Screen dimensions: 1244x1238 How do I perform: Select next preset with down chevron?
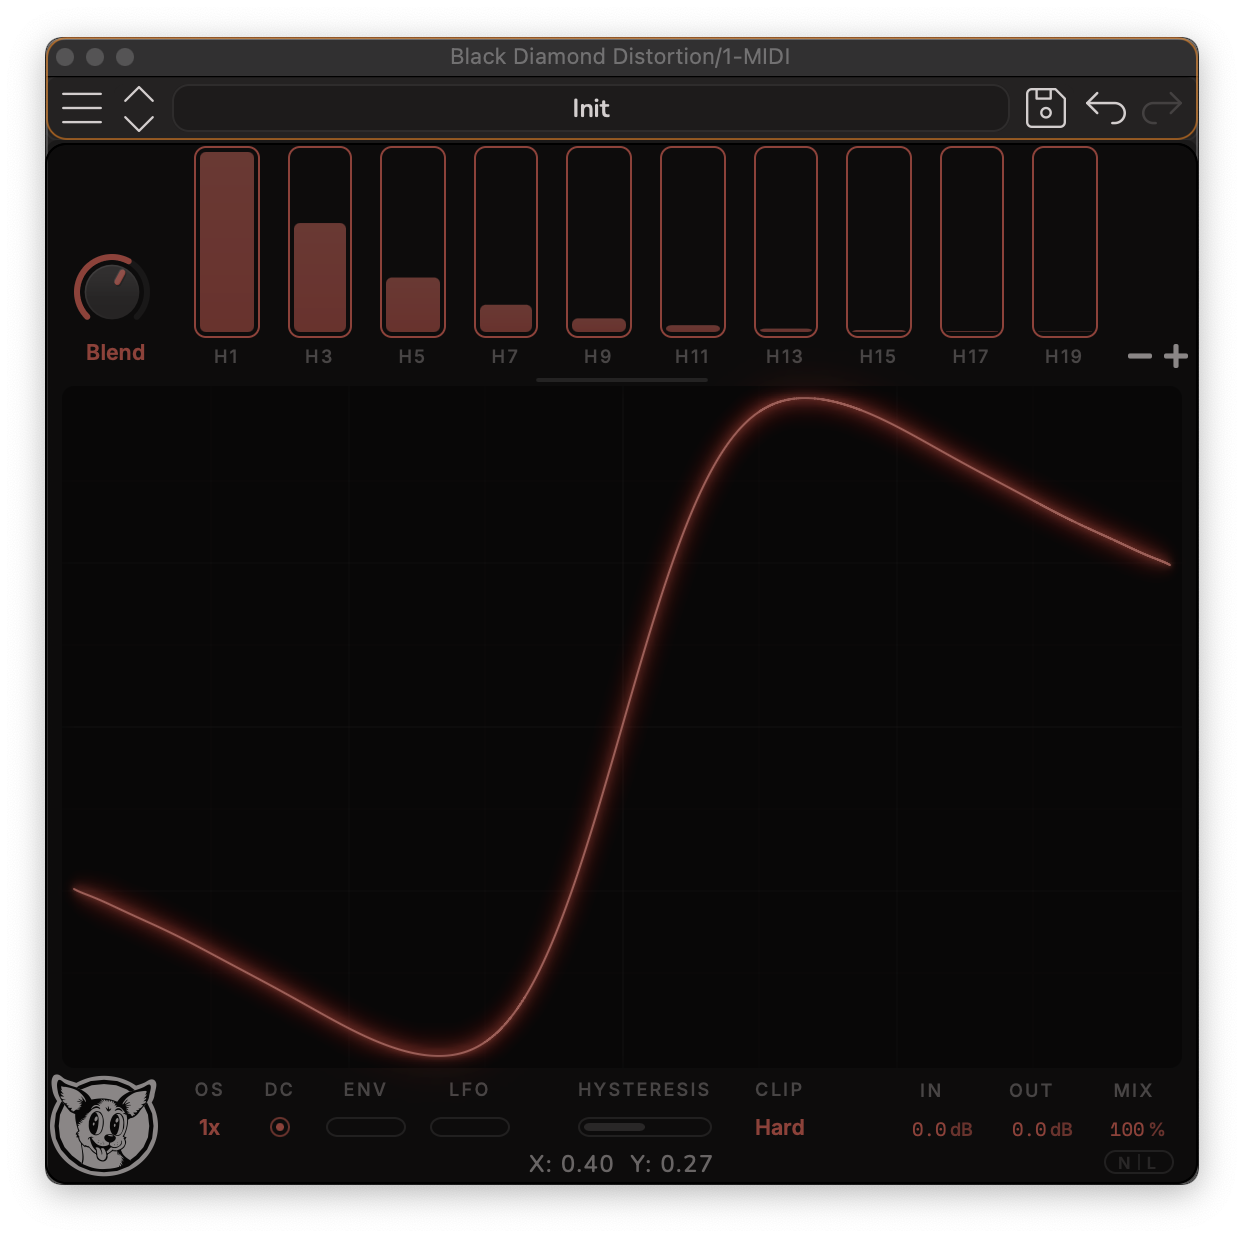[x=139, y=123]
